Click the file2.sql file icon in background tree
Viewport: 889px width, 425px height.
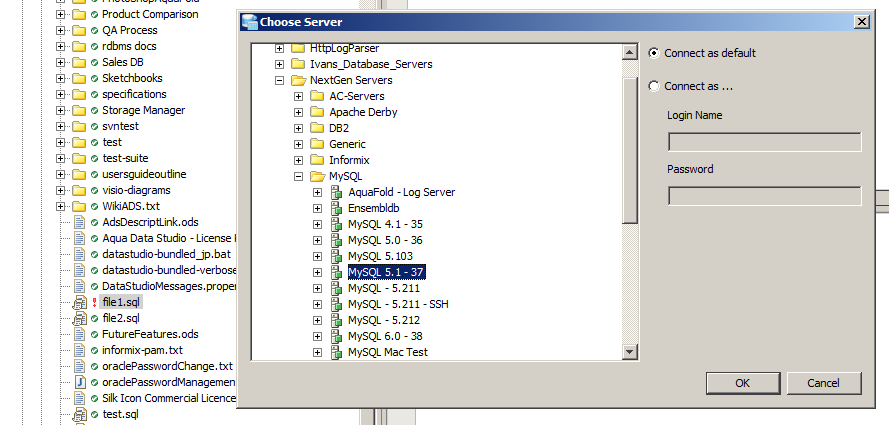pos(80,318)
